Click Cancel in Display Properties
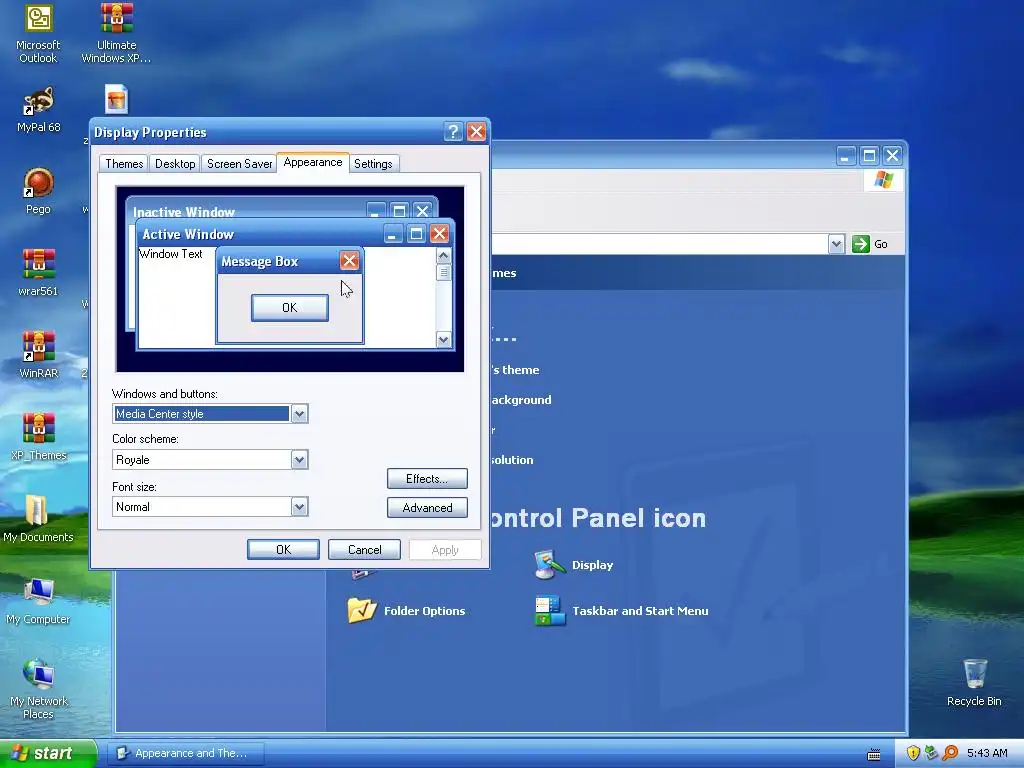Image resolution: width=1024 pixels, height=768 pixels. click(x=364, y=550)
